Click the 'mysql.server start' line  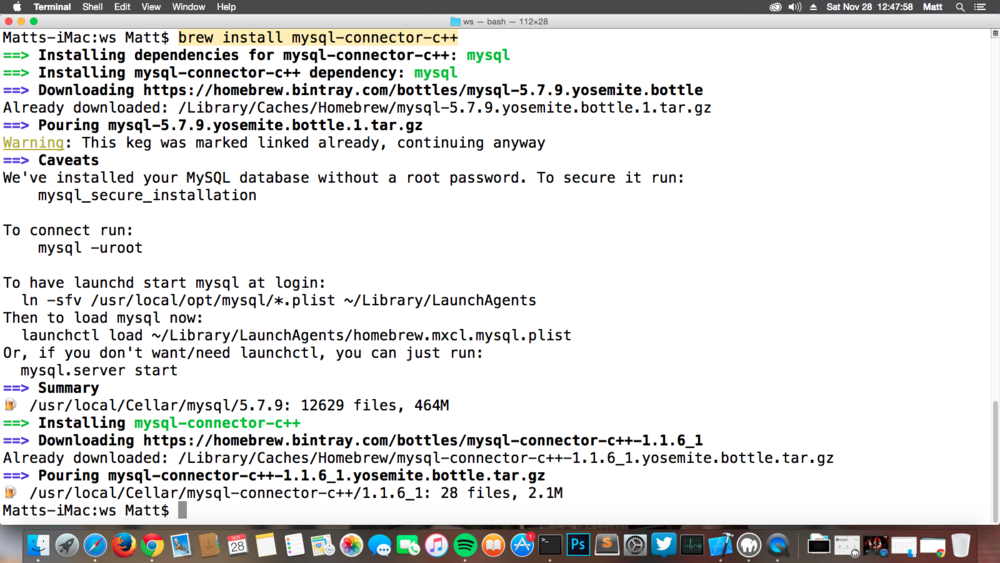tap(99, 370)
